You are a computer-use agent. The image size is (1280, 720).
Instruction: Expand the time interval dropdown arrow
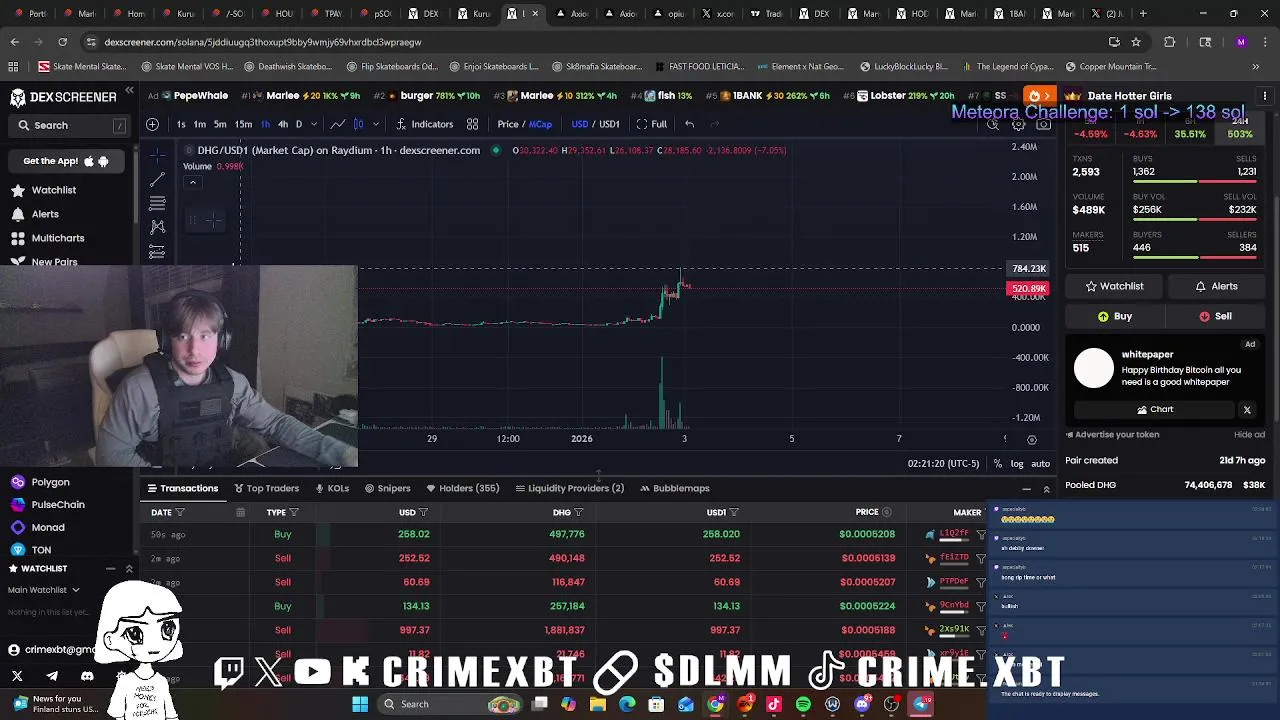pos(313,124)
